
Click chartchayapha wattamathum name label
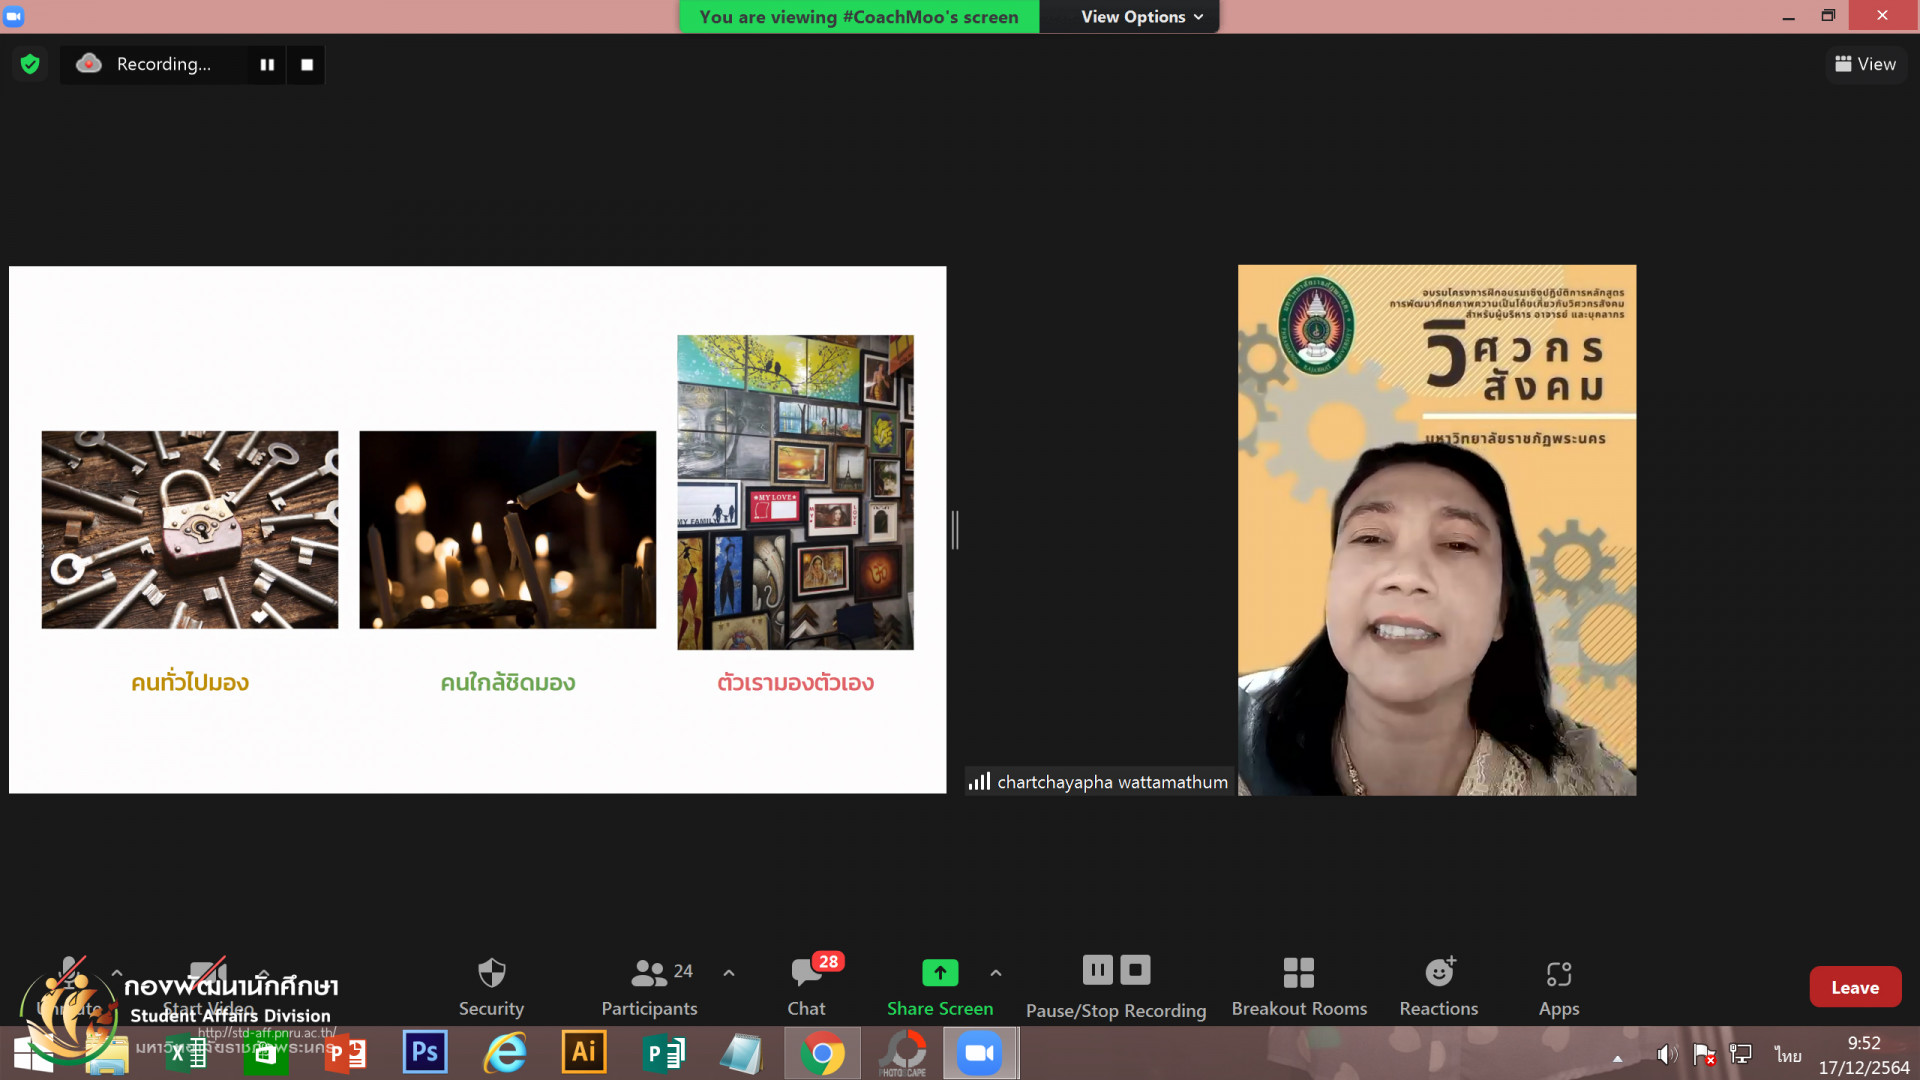coord(1111,782)
